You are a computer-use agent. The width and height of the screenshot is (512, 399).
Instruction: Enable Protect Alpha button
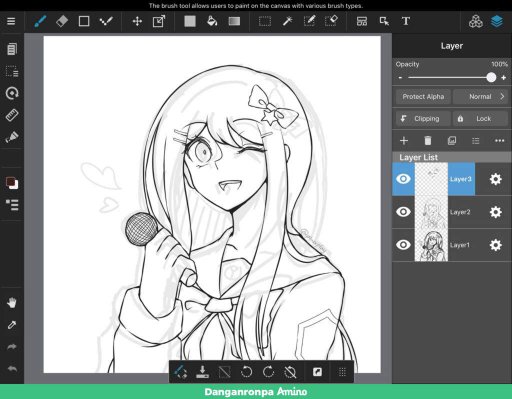click(423, 97)
